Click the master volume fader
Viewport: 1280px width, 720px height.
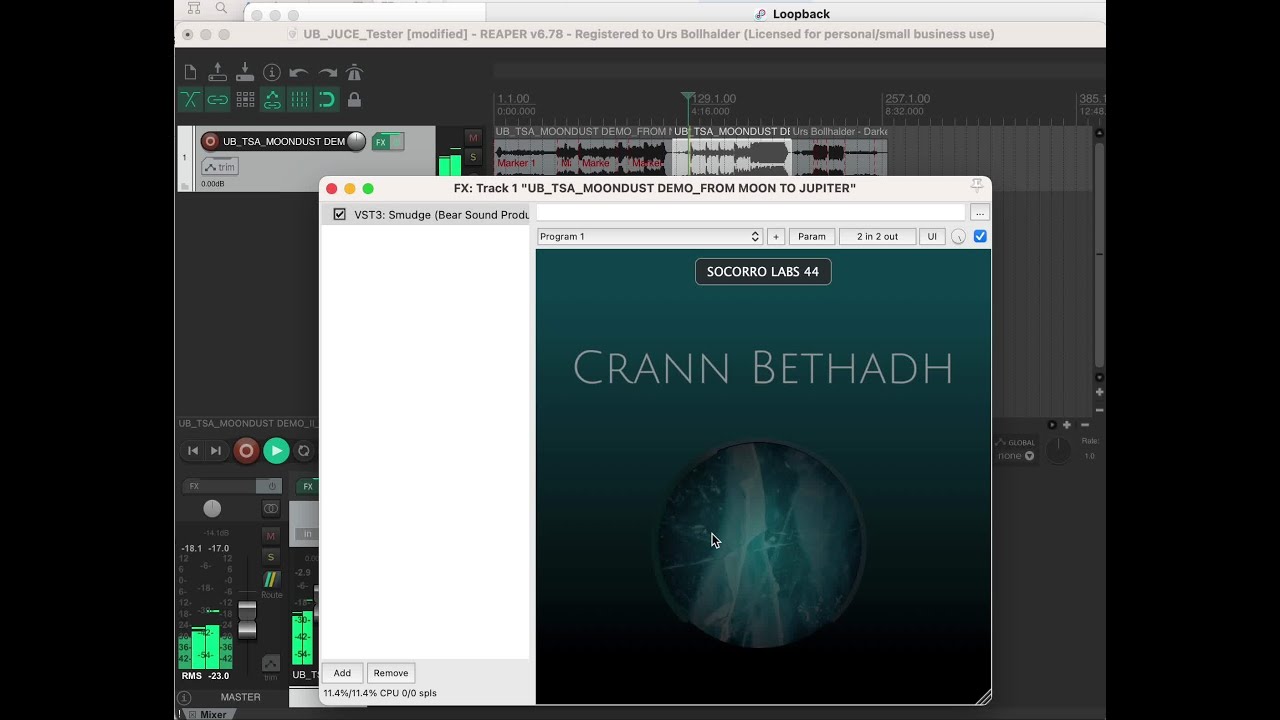247,620
